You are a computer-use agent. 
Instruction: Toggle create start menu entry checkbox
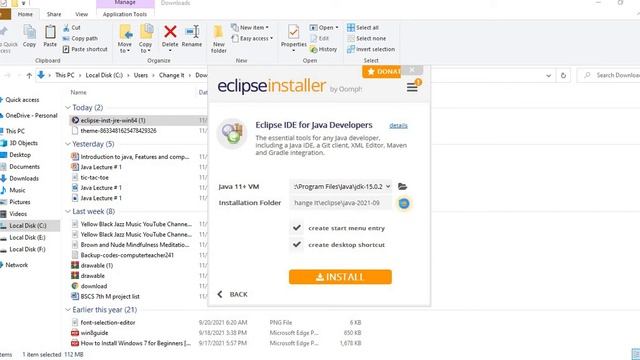tap(297, 228)
